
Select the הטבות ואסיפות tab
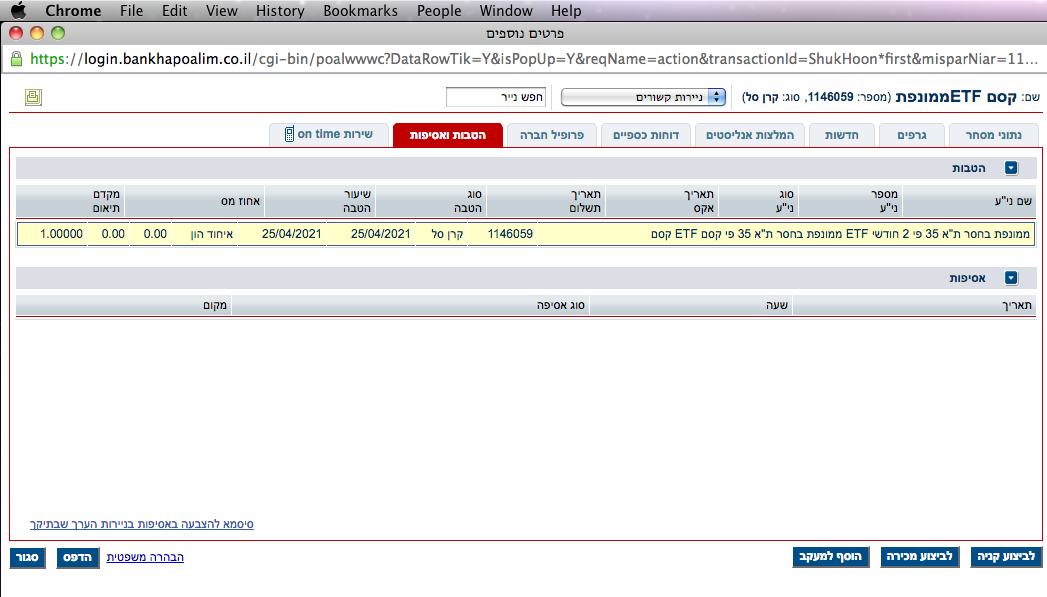click(x=447, y=135)
